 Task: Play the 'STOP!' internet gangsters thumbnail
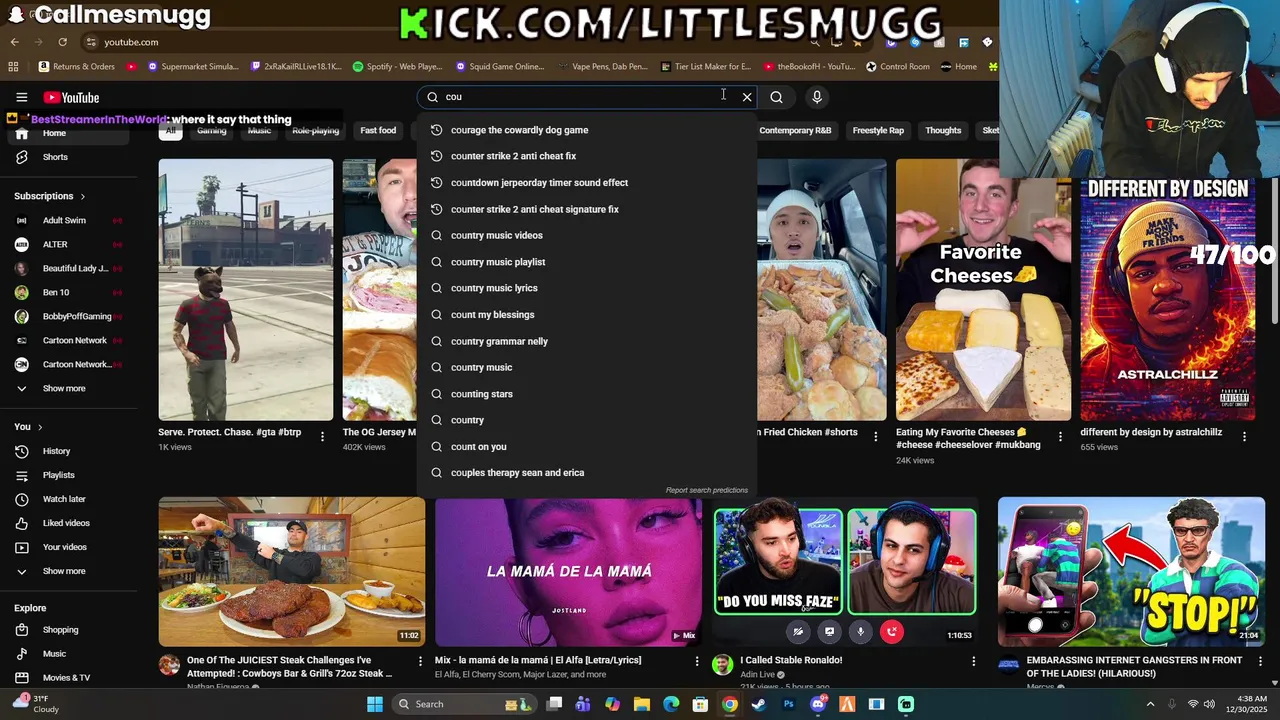(1131, 572)
